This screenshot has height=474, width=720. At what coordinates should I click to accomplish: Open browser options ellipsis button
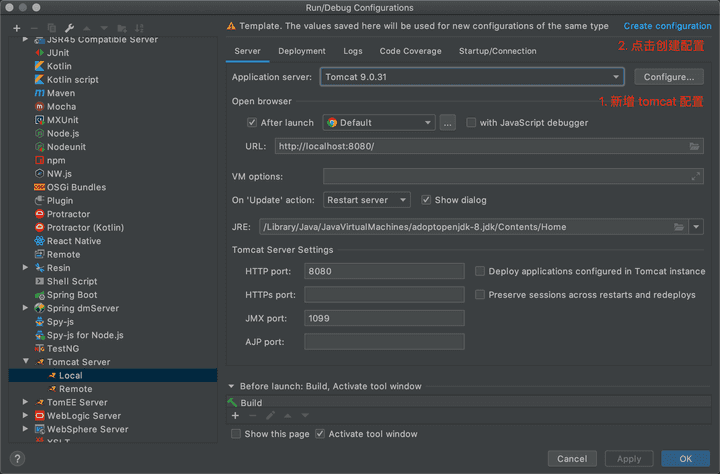point(447,123)
